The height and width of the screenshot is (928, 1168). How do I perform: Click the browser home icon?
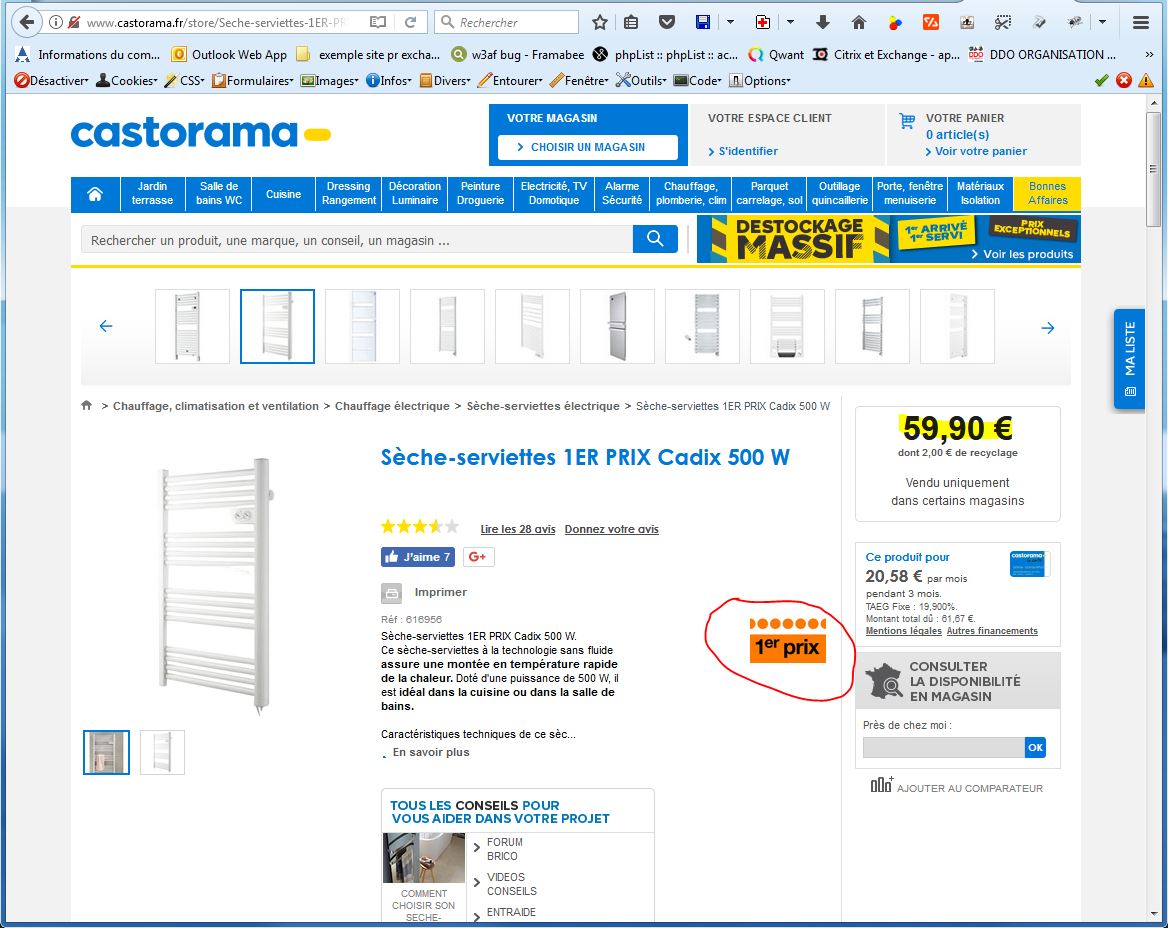point(858,22)
